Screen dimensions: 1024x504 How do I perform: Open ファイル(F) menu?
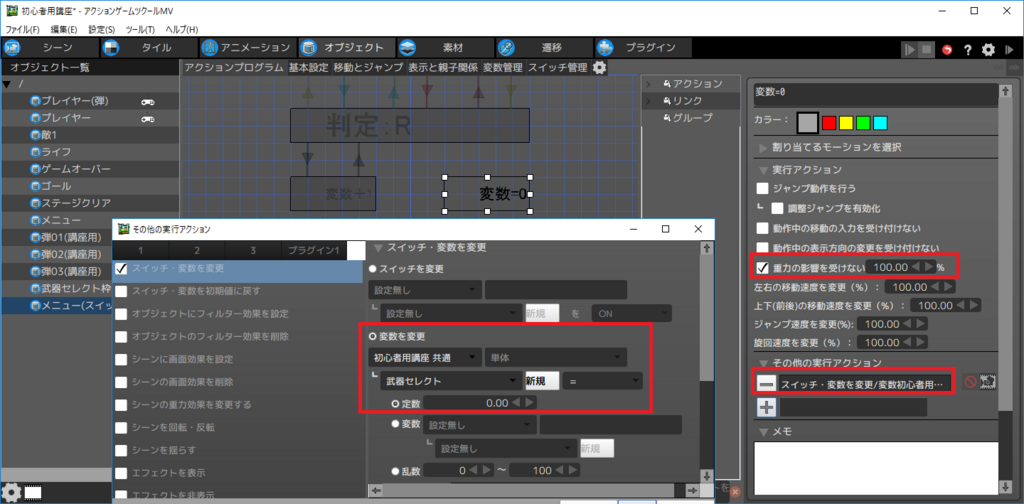click(x=23, y=29)
